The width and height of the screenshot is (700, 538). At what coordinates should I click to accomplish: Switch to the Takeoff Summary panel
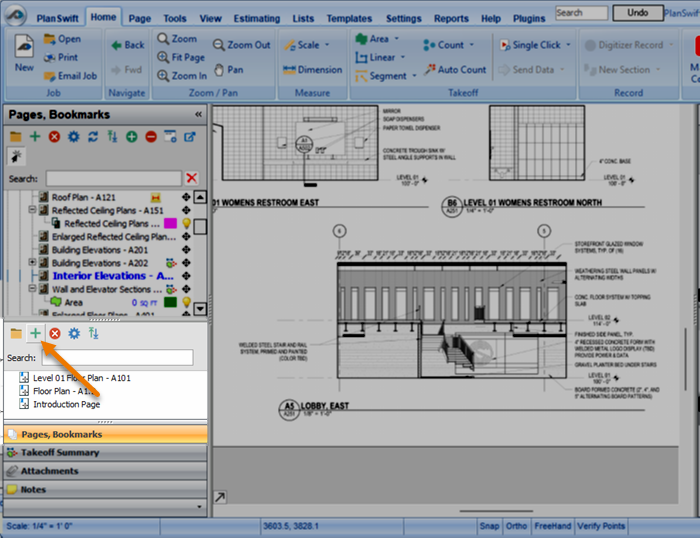(105, 453)
